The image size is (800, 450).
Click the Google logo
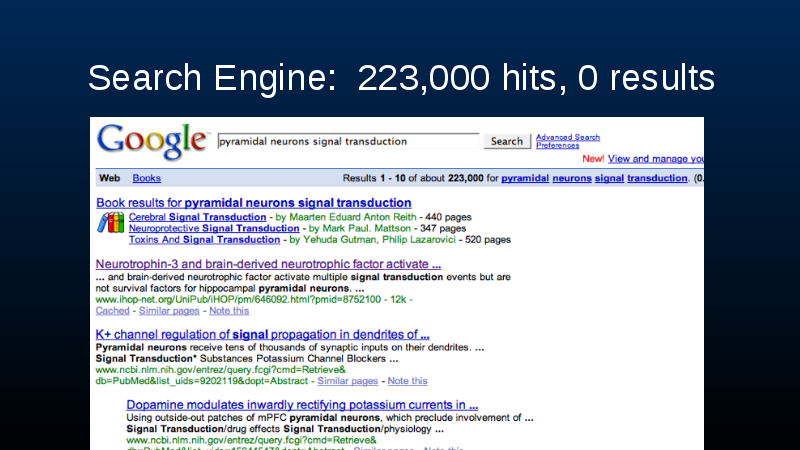[153, 141]
